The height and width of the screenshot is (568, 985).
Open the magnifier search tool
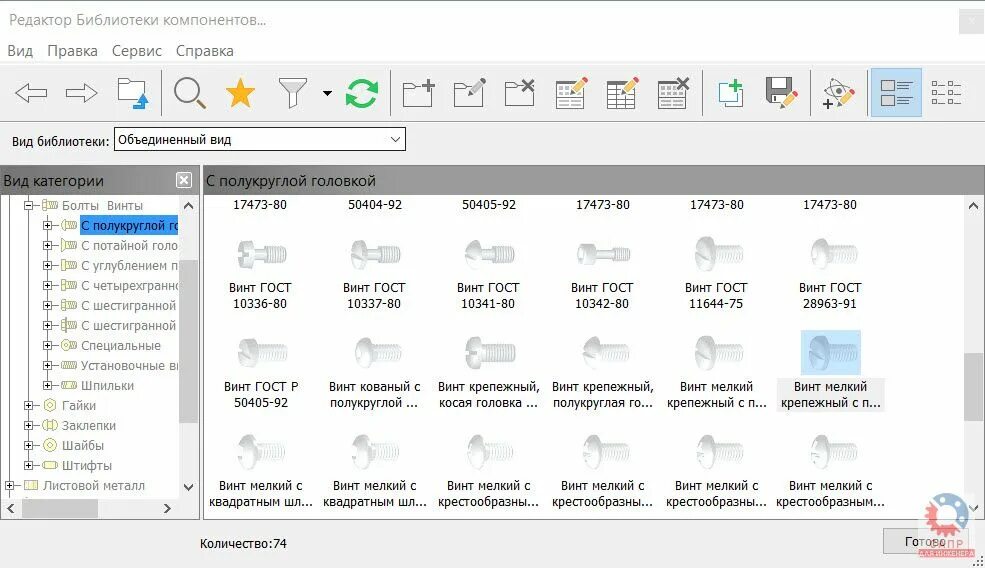click(x=190, y=93)
